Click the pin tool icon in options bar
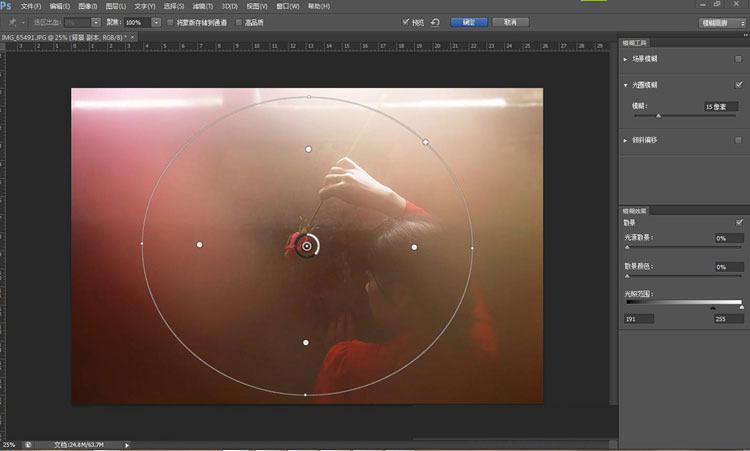 10,21
